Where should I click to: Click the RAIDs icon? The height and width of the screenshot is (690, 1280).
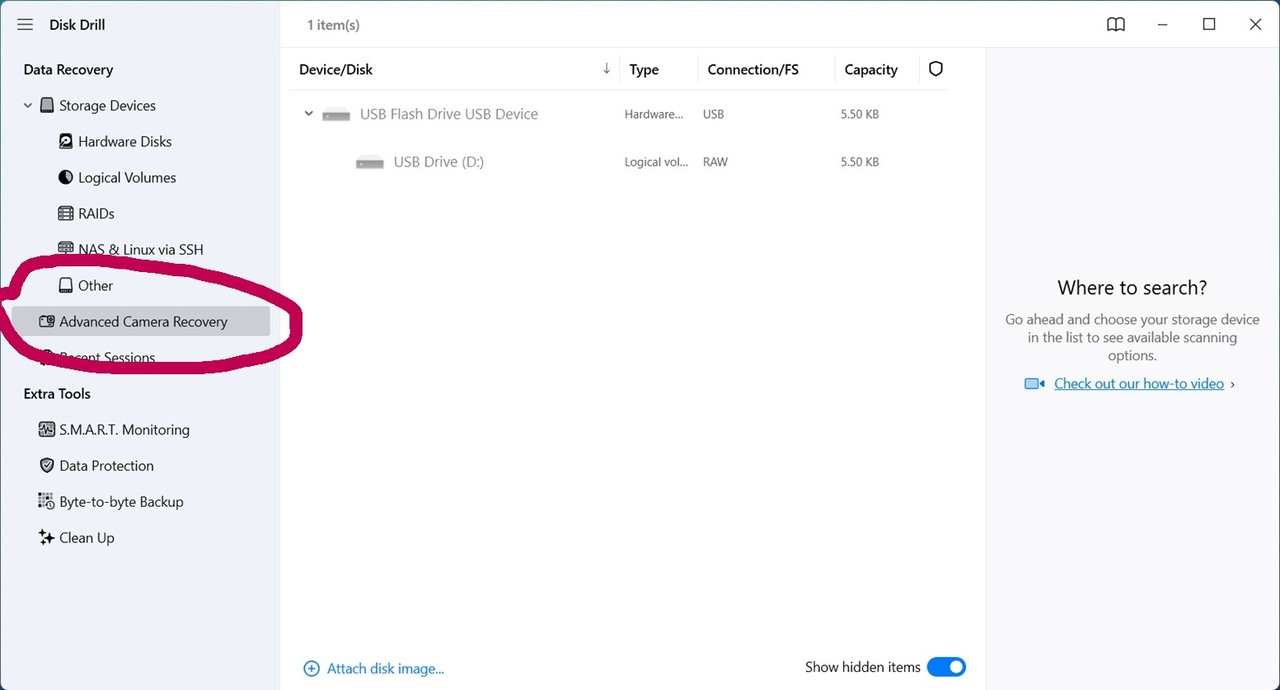tap(66, 213)
